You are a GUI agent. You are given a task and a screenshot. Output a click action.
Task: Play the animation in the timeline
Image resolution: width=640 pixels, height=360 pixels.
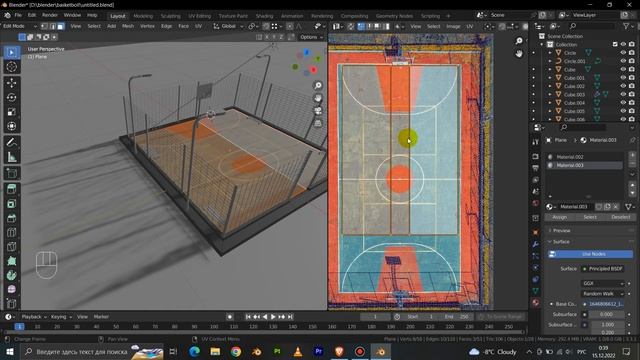[x=273, y=317]
